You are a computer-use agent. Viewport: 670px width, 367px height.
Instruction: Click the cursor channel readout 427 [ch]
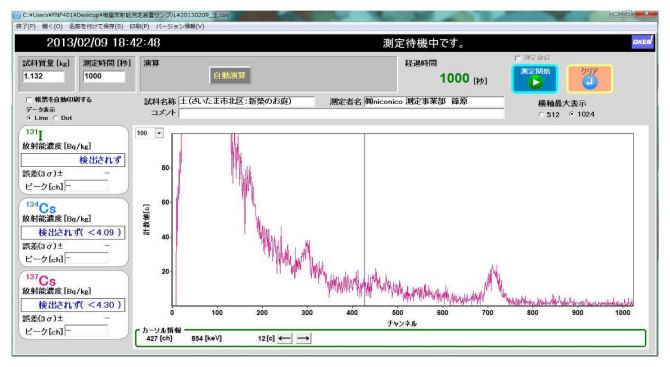click(x=159, y=338)
